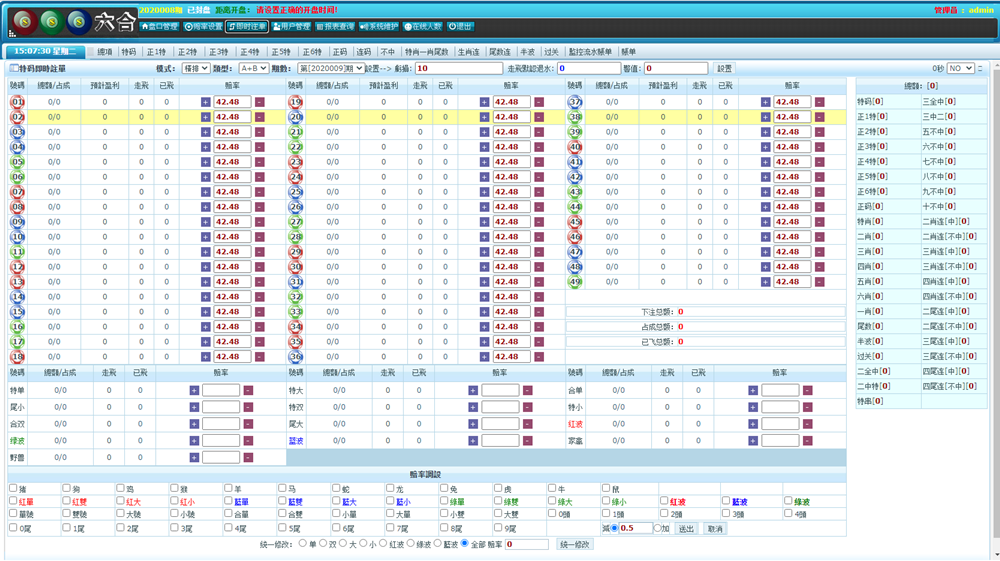The width and height of the screenshot is (1000, 561).
Task: Click the red number 01 ball
Action: click(18, 102)
